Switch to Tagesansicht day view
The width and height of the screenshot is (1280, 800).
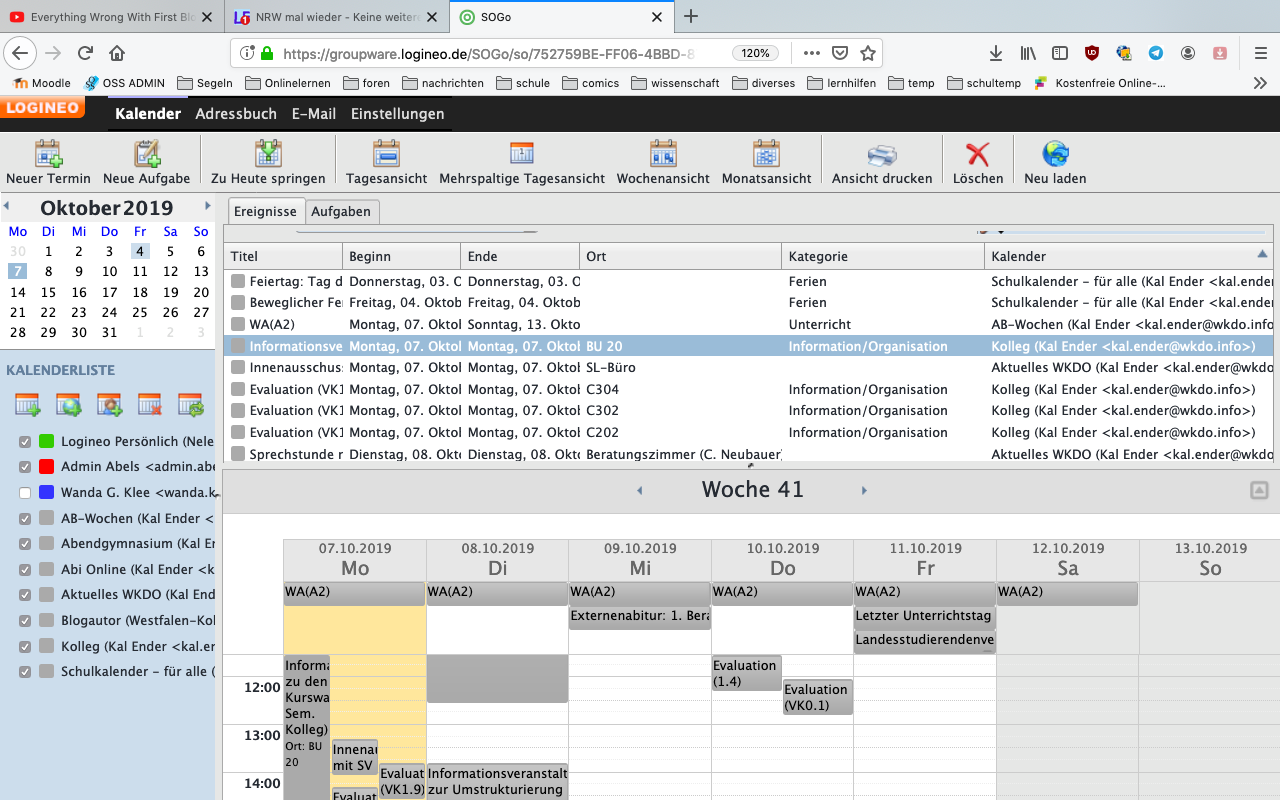point(386,154)
